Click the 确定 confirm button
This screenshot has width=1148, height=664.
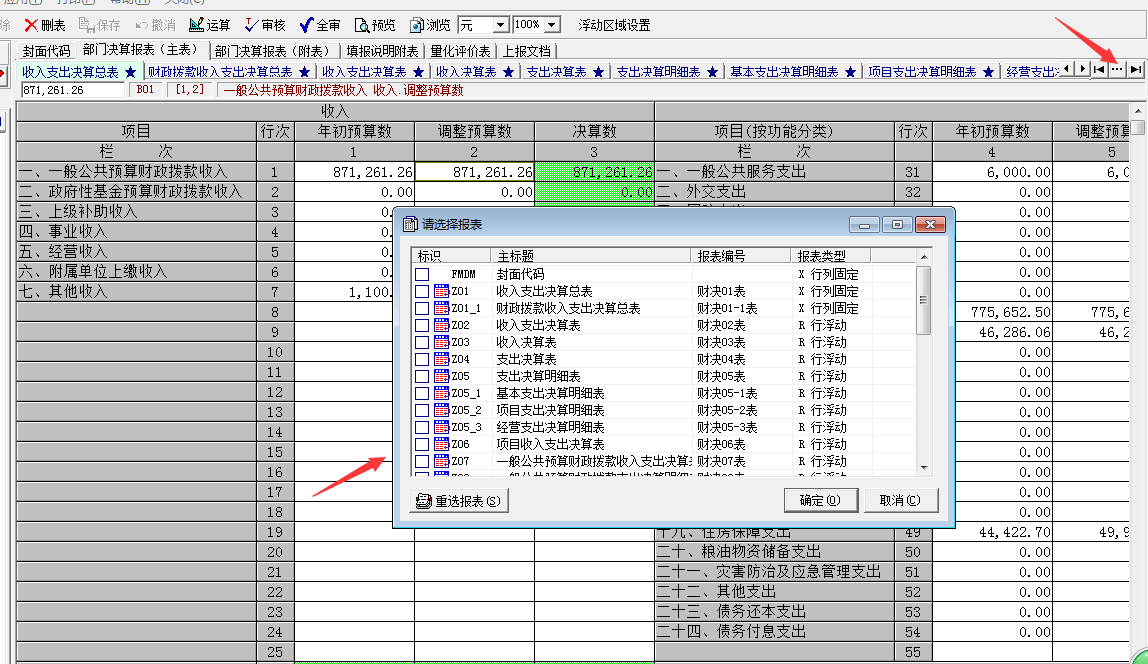coord(820,499)
